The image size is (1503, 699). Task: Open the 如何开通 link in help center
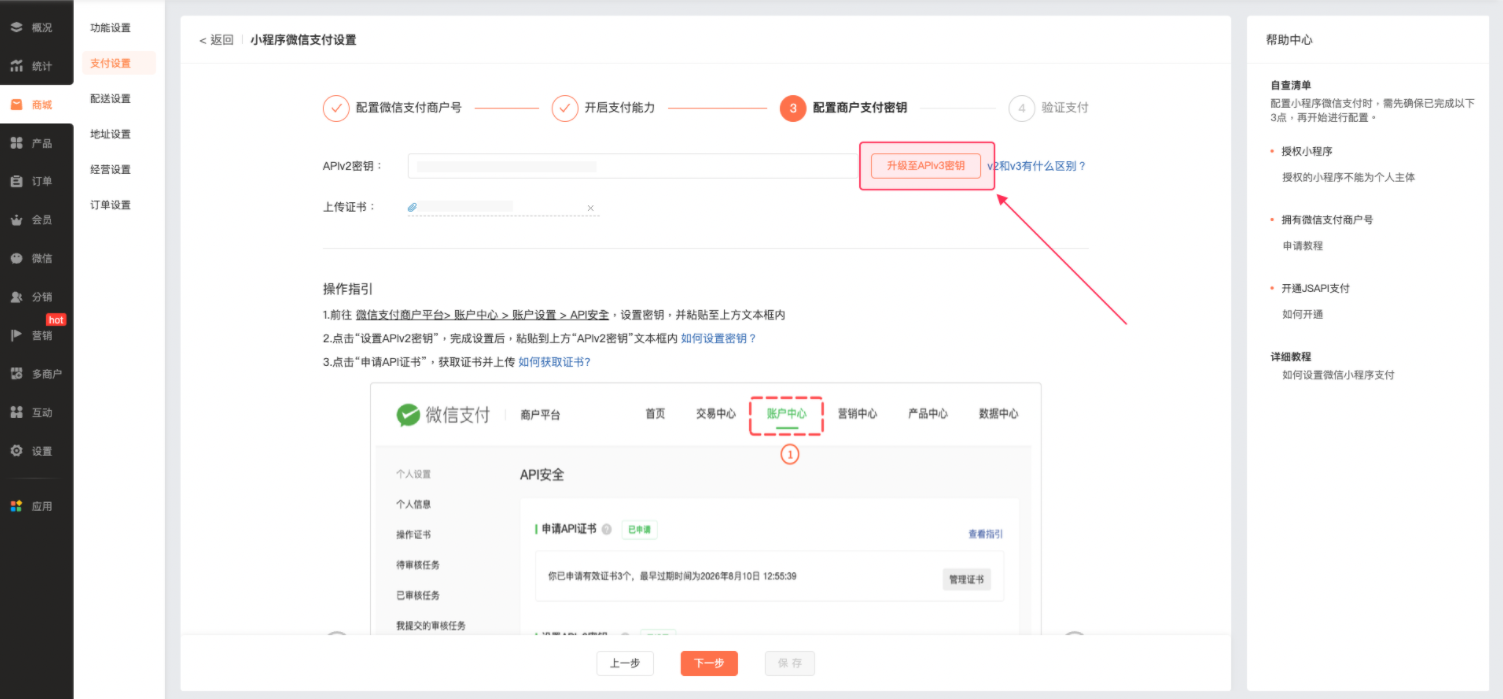(x=1303, y=314)
